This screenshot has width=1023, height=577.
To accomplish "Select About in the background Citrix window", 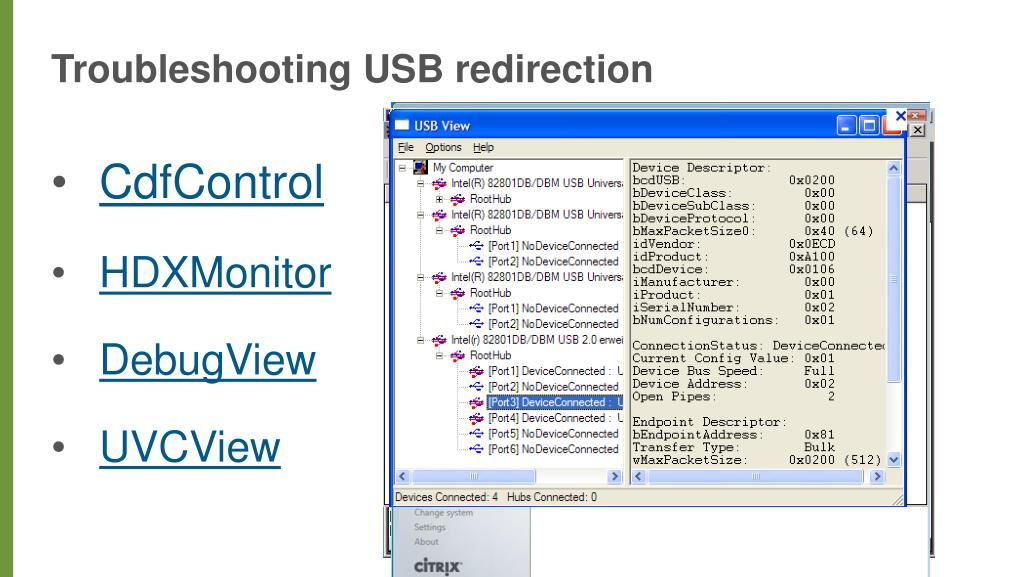I will tap(426, 542).
